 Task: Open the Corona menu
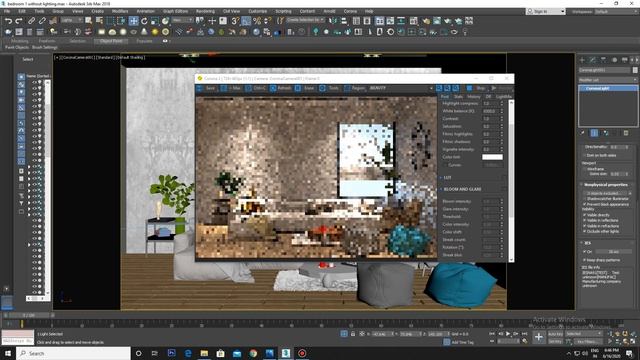click(350, 11)
